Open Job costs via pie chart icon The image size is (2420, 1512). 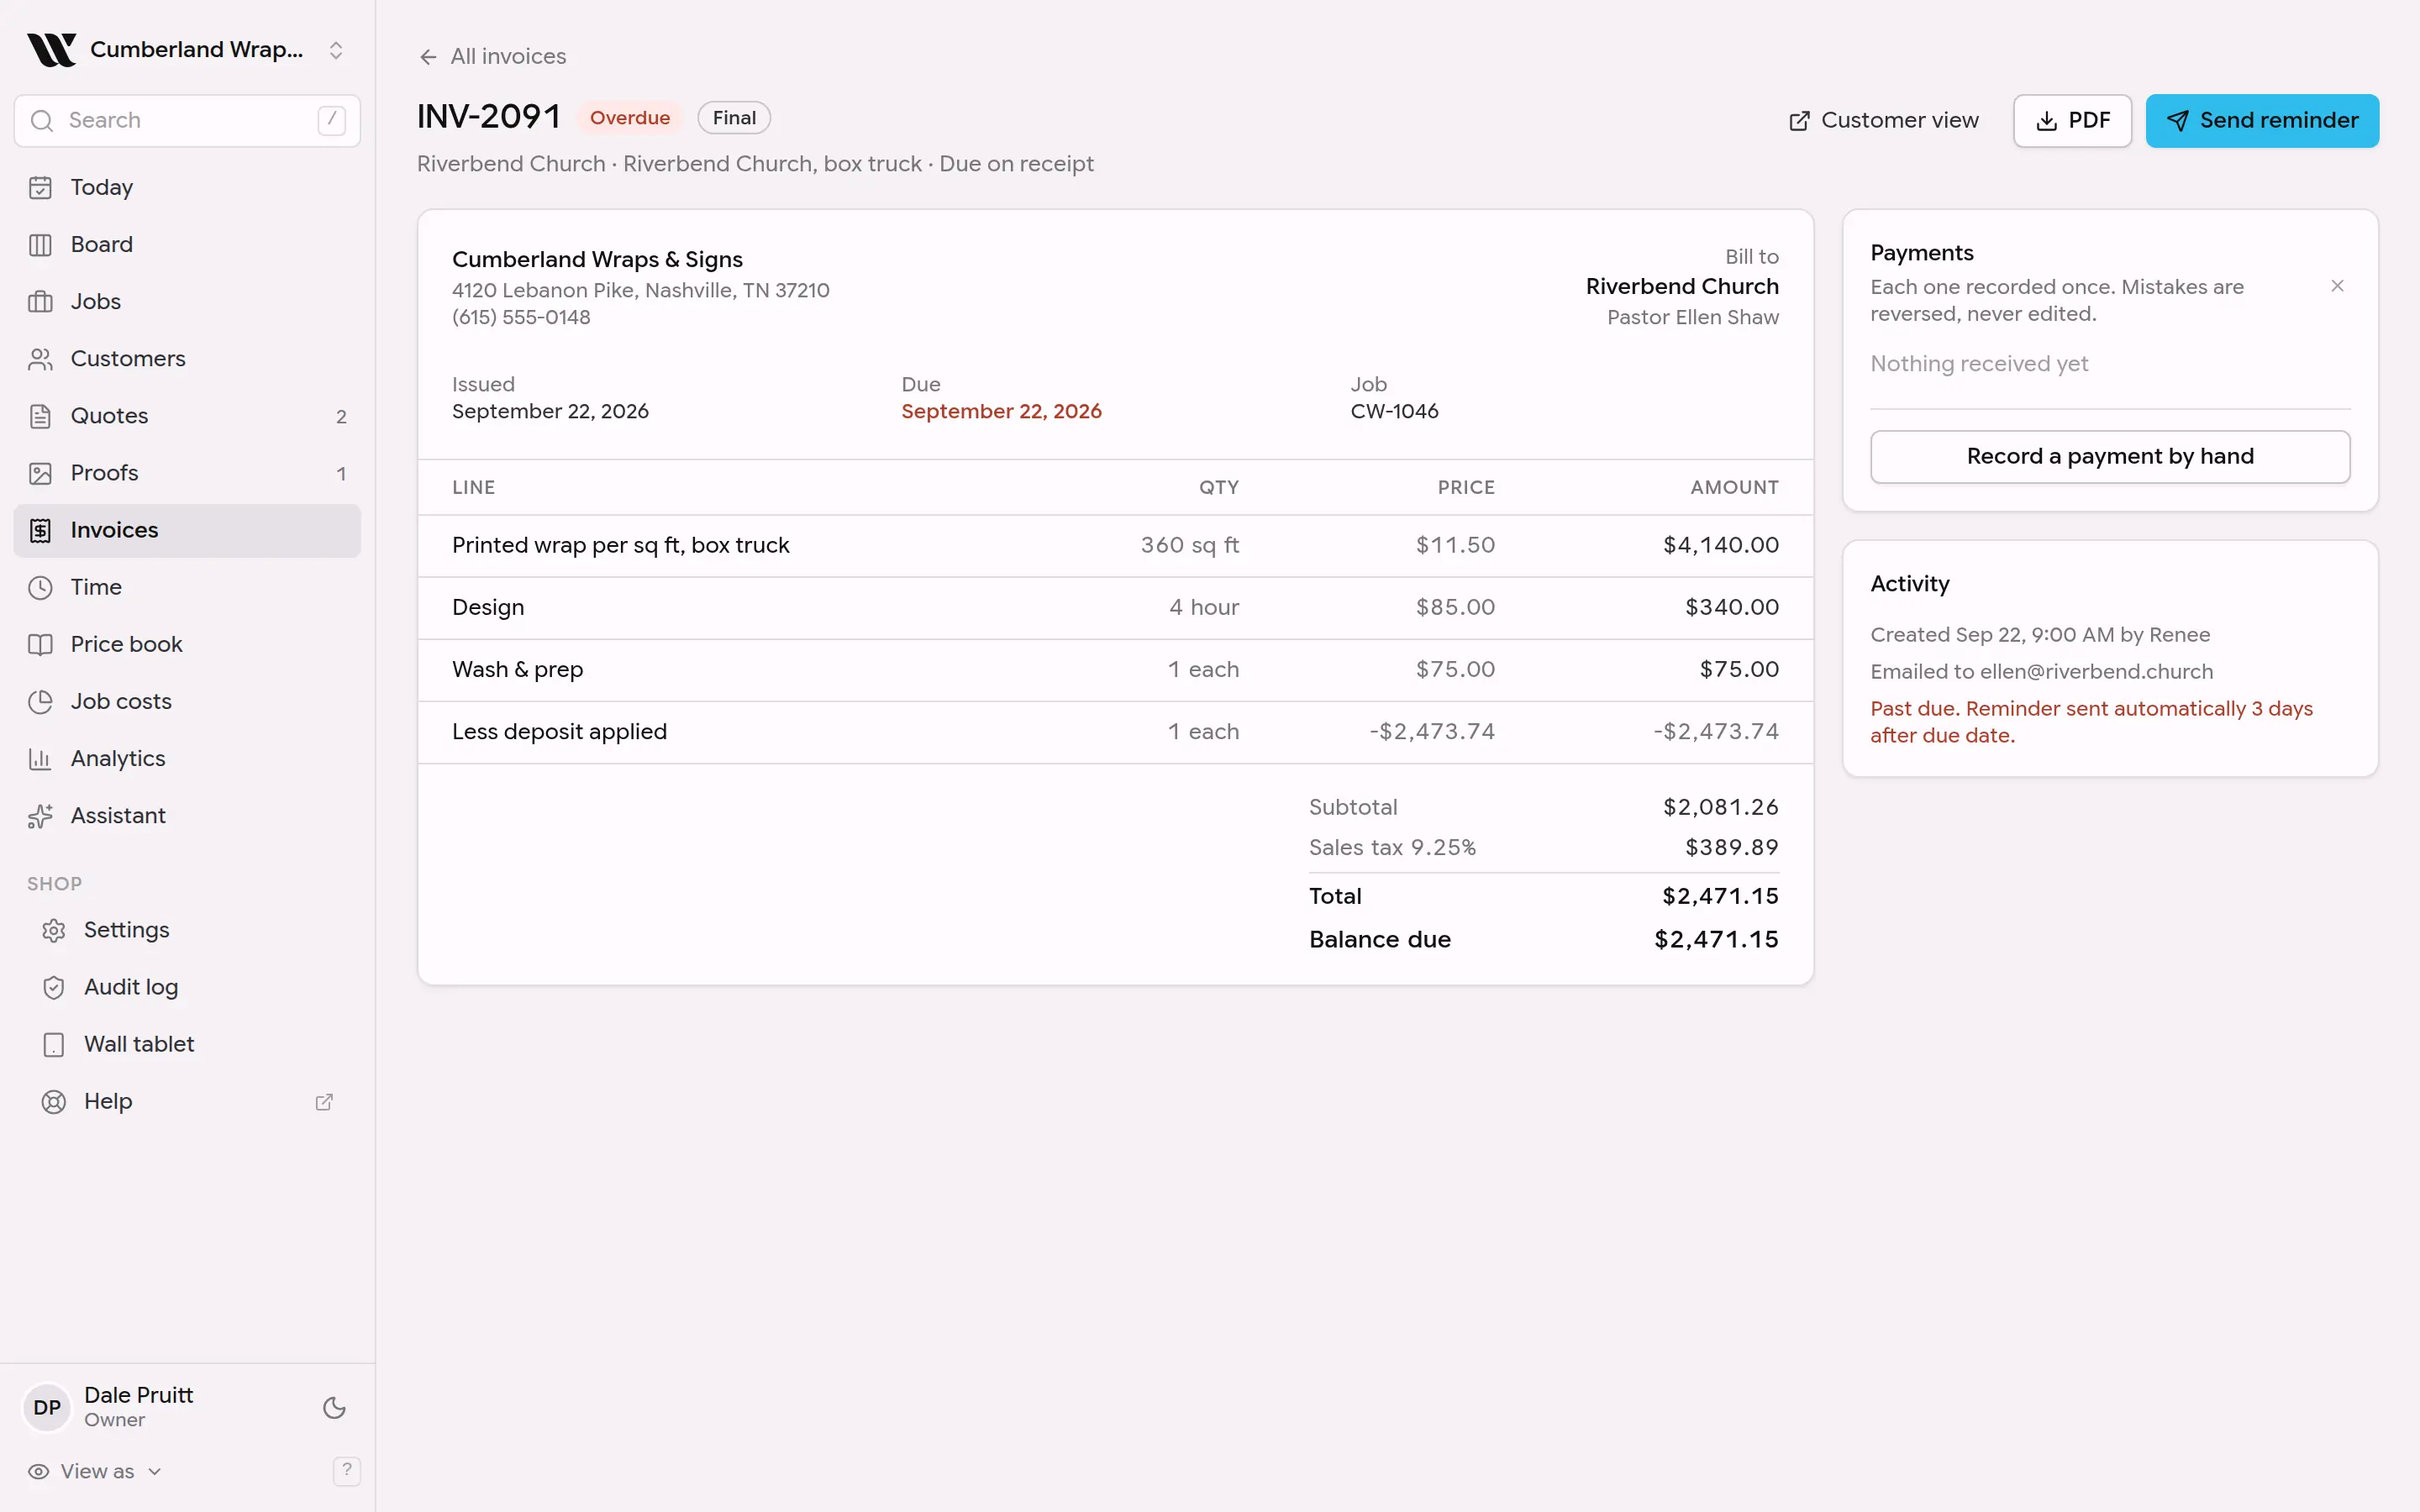tap(40, 701)
